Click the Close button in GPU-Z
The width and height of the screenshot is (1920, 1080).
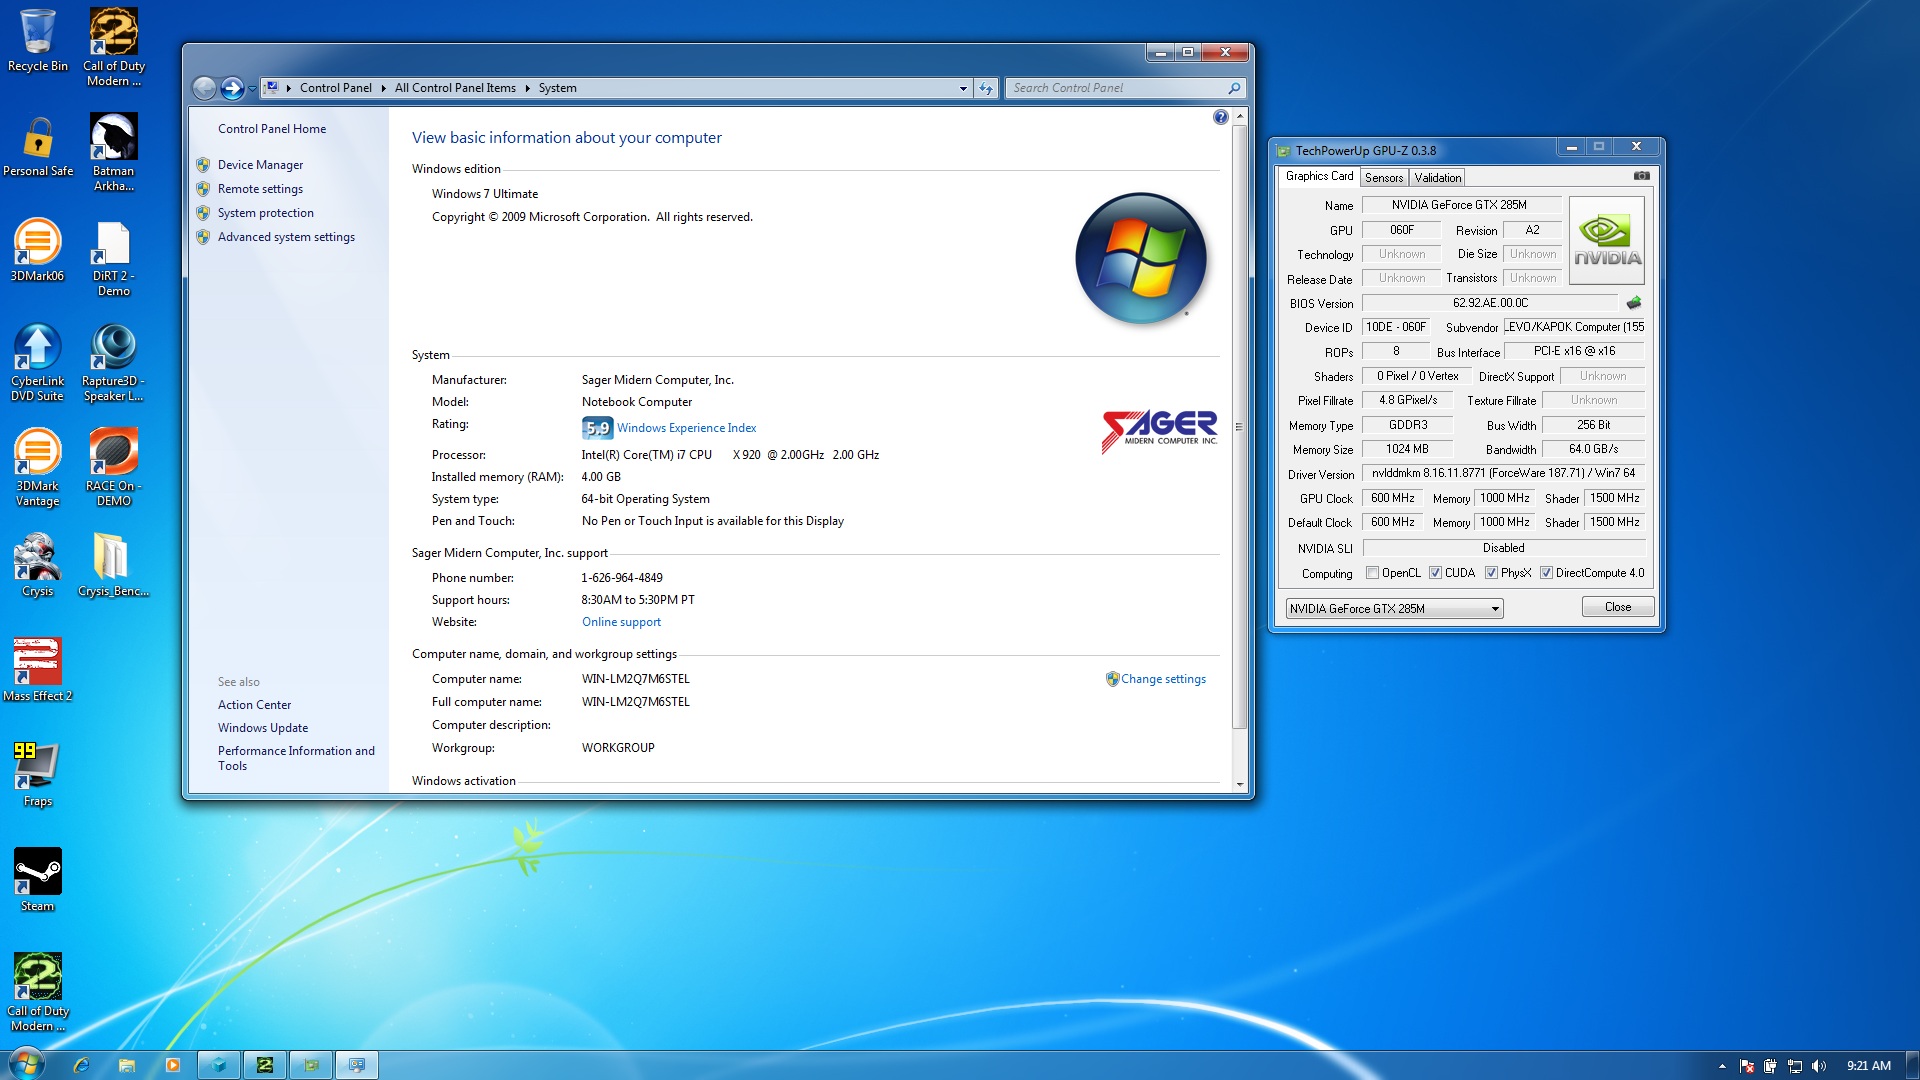pos(1618,607)
